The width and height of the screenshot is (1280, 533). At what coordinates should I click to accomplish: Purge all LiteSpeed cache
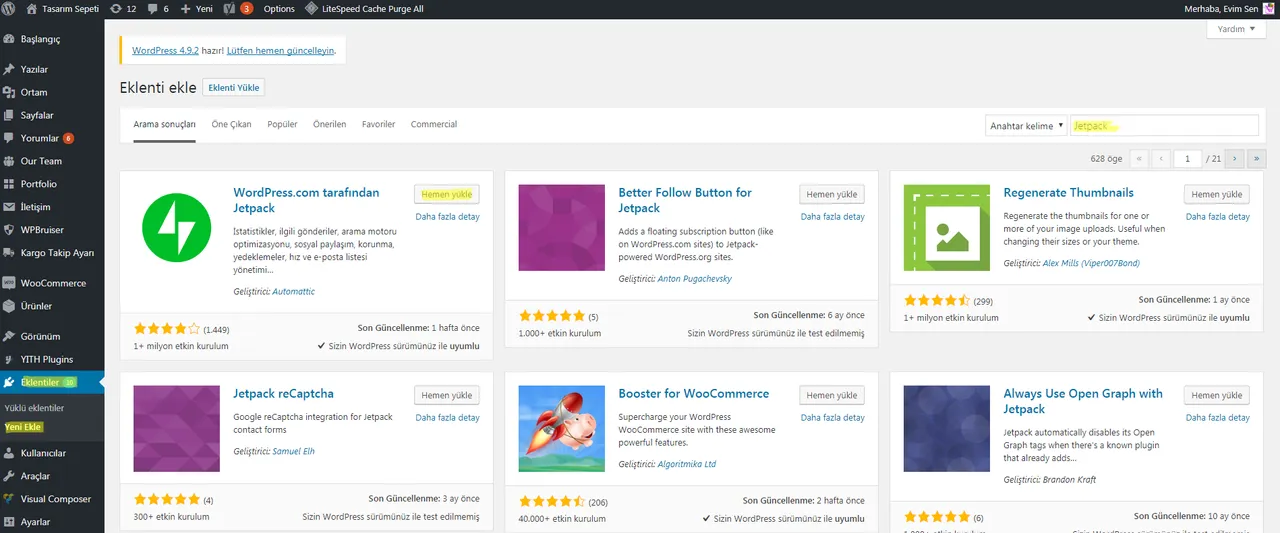[x=366, y=8]
